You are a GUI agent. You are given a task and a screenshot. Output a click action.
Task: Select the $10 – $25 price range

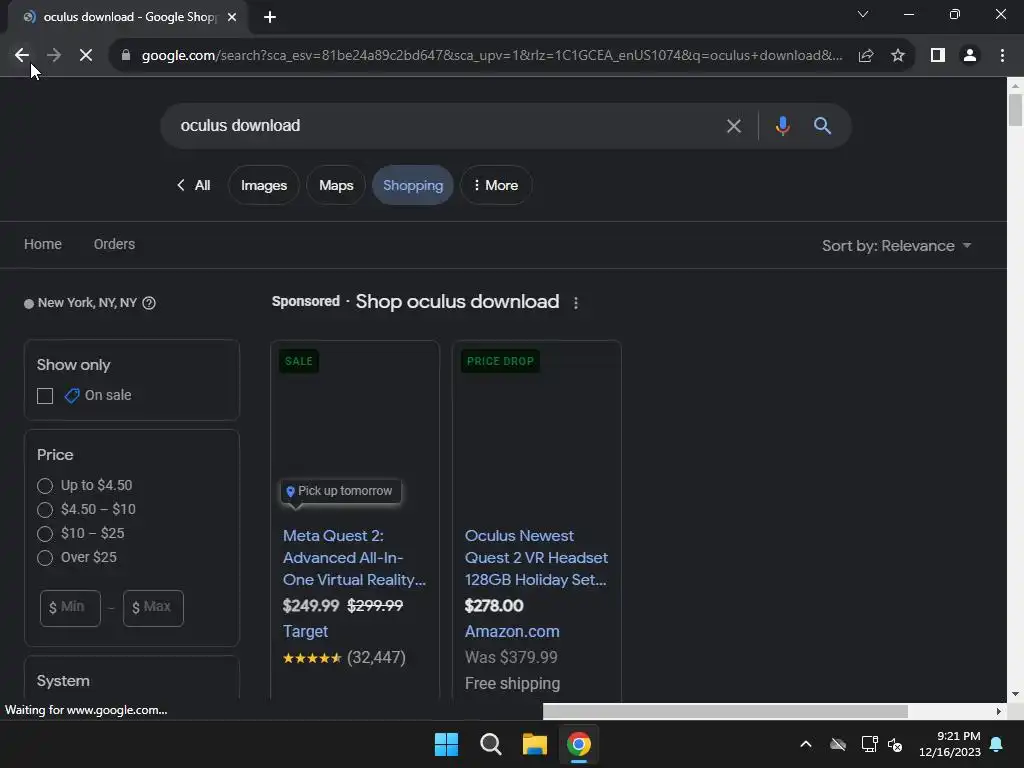(x=45, y=534)
